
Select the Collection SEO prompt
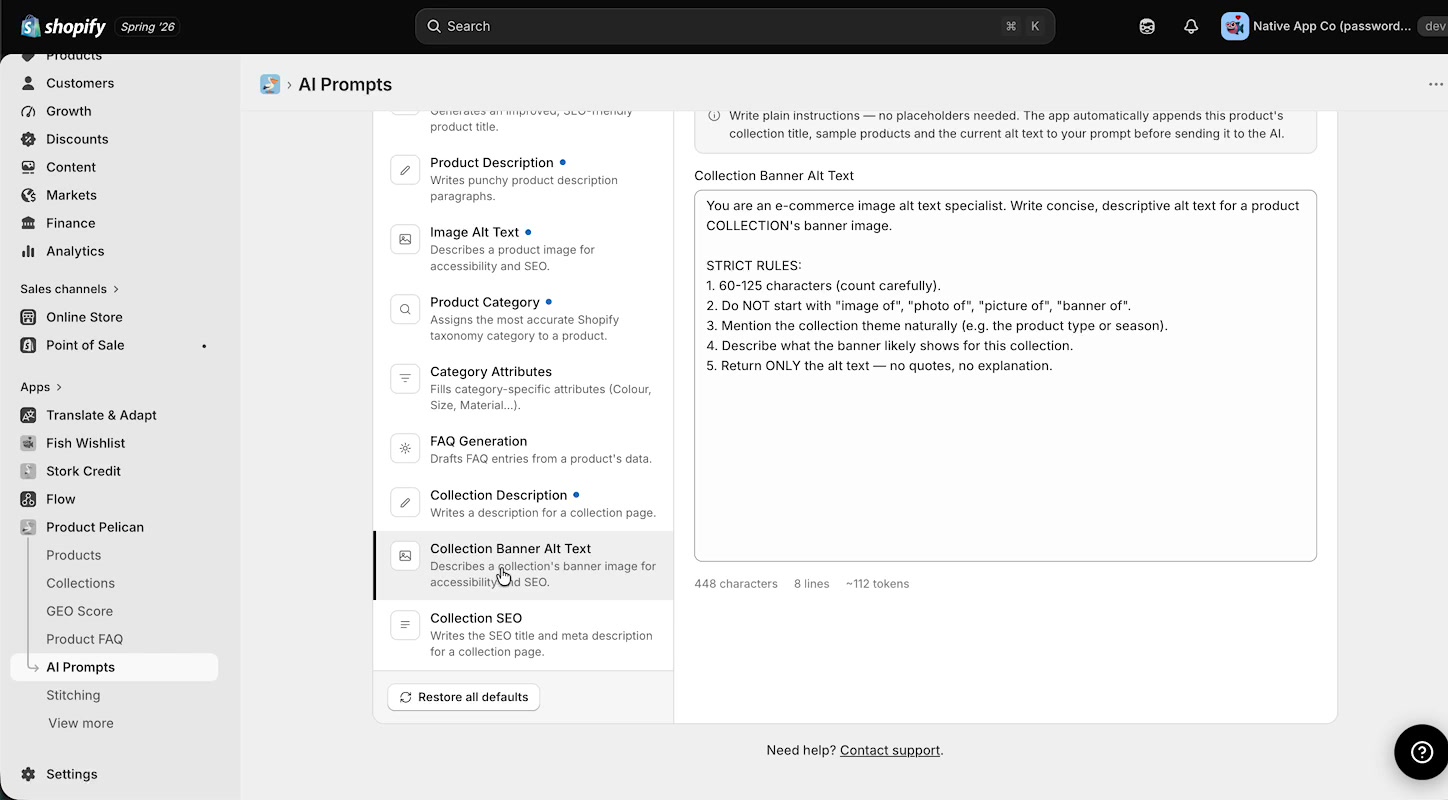(523, 634)
